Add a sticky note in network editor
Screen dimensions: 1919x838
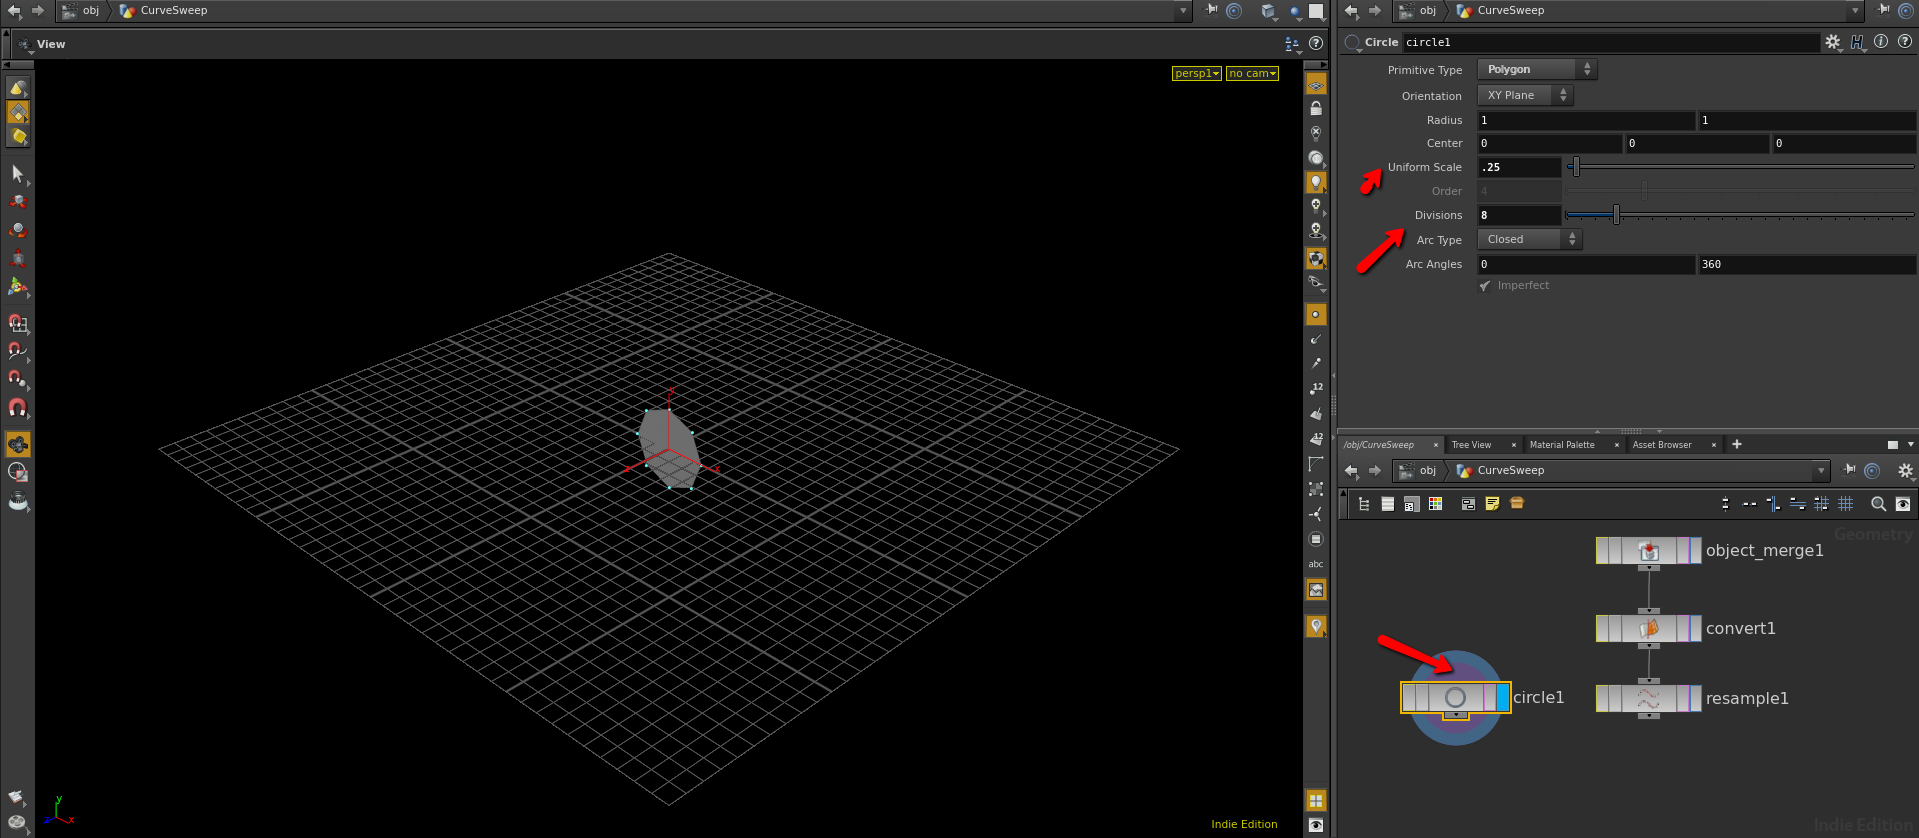(1492, 504)
